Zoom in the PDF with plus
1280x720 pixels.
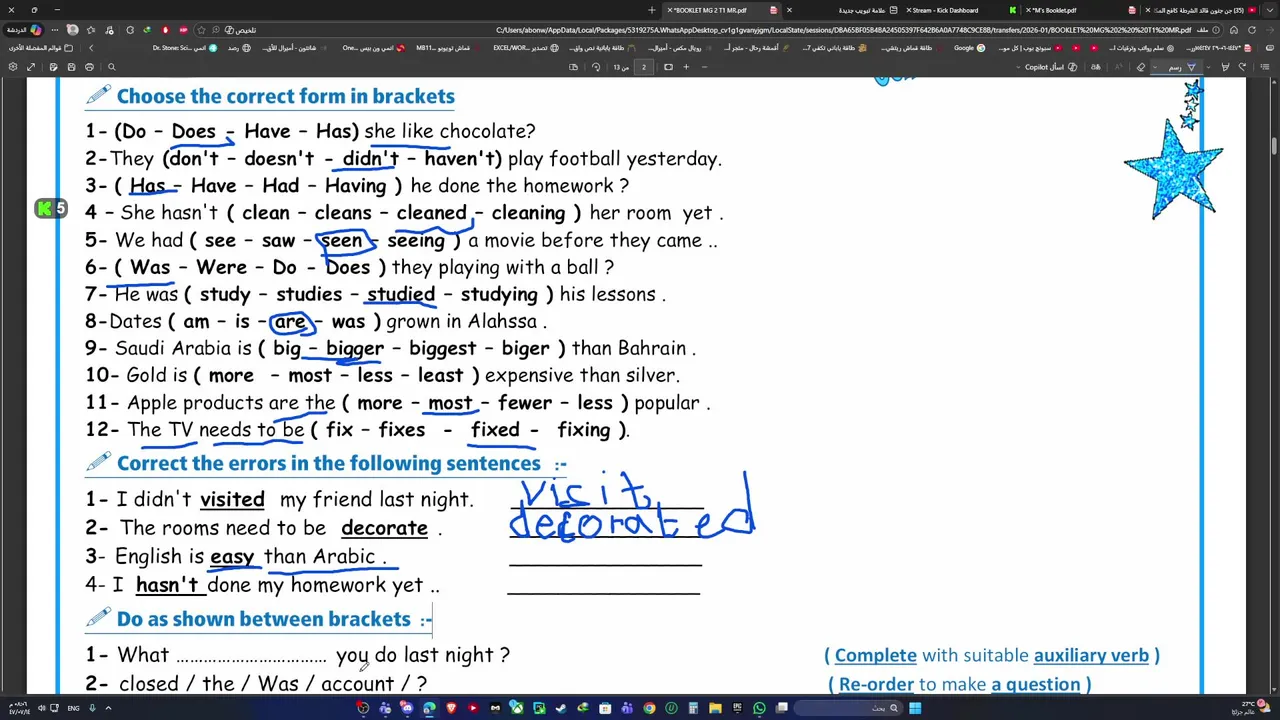pyautogui.click(x=686, y=67)
